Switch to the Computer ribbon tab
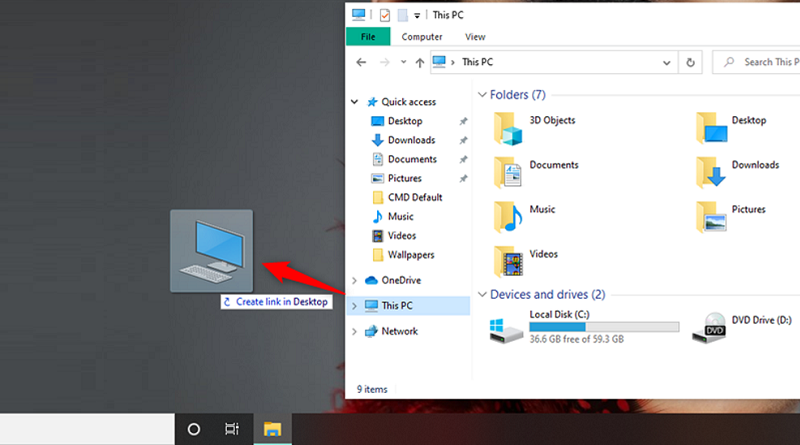The width and height of the screenshot is (800, 445). pyautogui.click(x=421, y=37)
